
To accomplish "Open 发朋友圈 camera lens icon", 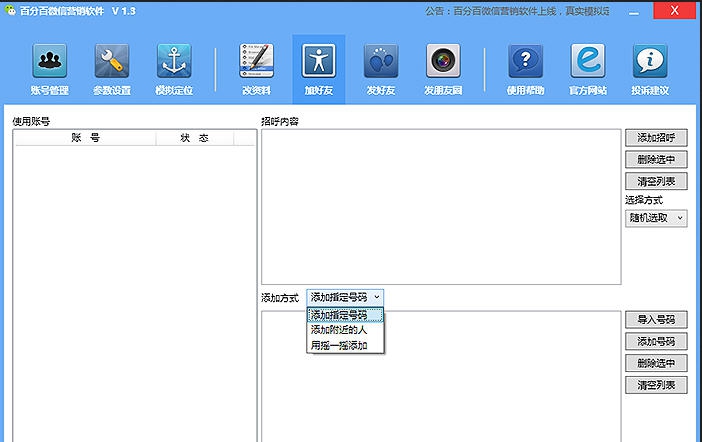I will pyautogui.click(x=443, y=60).
